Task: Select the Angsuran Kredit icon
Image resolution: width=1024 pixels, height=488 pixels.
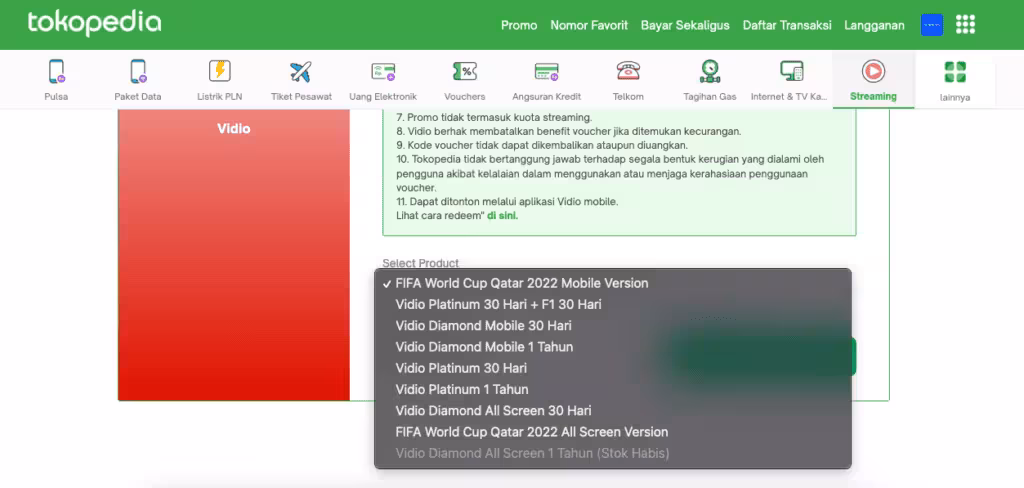Action: click(547, 71)
